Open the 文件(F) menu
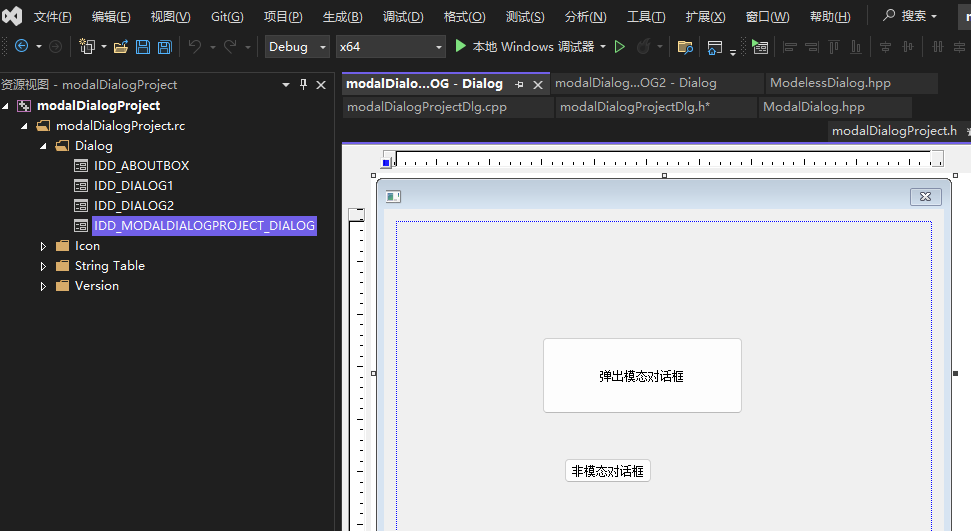This screenshot has width=971, height=531. pyautogui.click(x=53, y=17)
